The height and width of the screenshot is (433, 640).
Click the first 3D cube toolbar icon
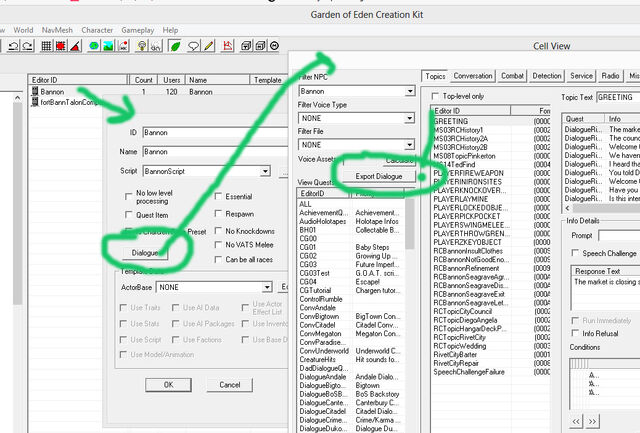[x=246, y=46]
